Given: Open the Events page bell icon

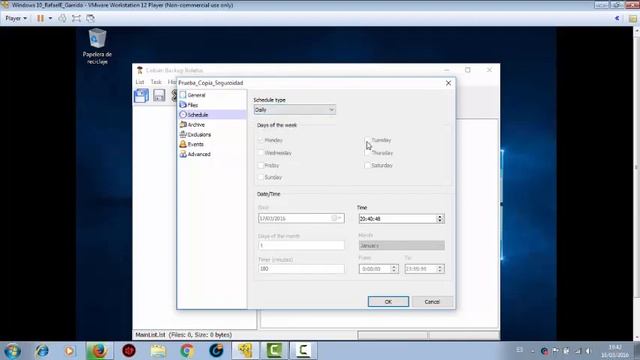Looking at the screenshot, I should [x=183, y=144].
